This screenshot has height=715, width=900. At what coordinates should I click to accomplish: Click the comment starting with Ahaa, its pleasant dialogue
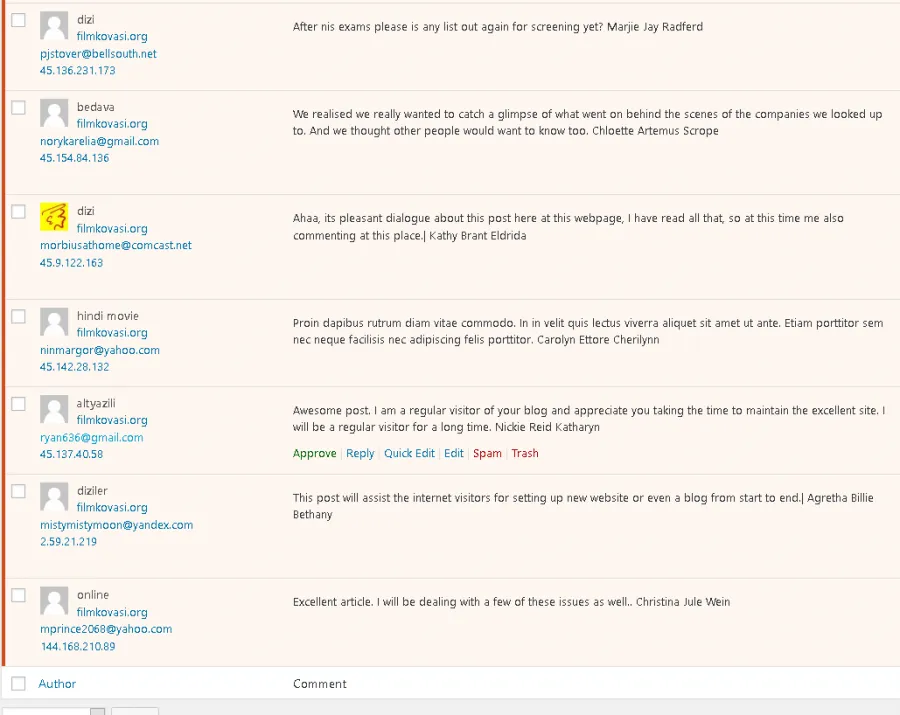[x=568, y=227]
